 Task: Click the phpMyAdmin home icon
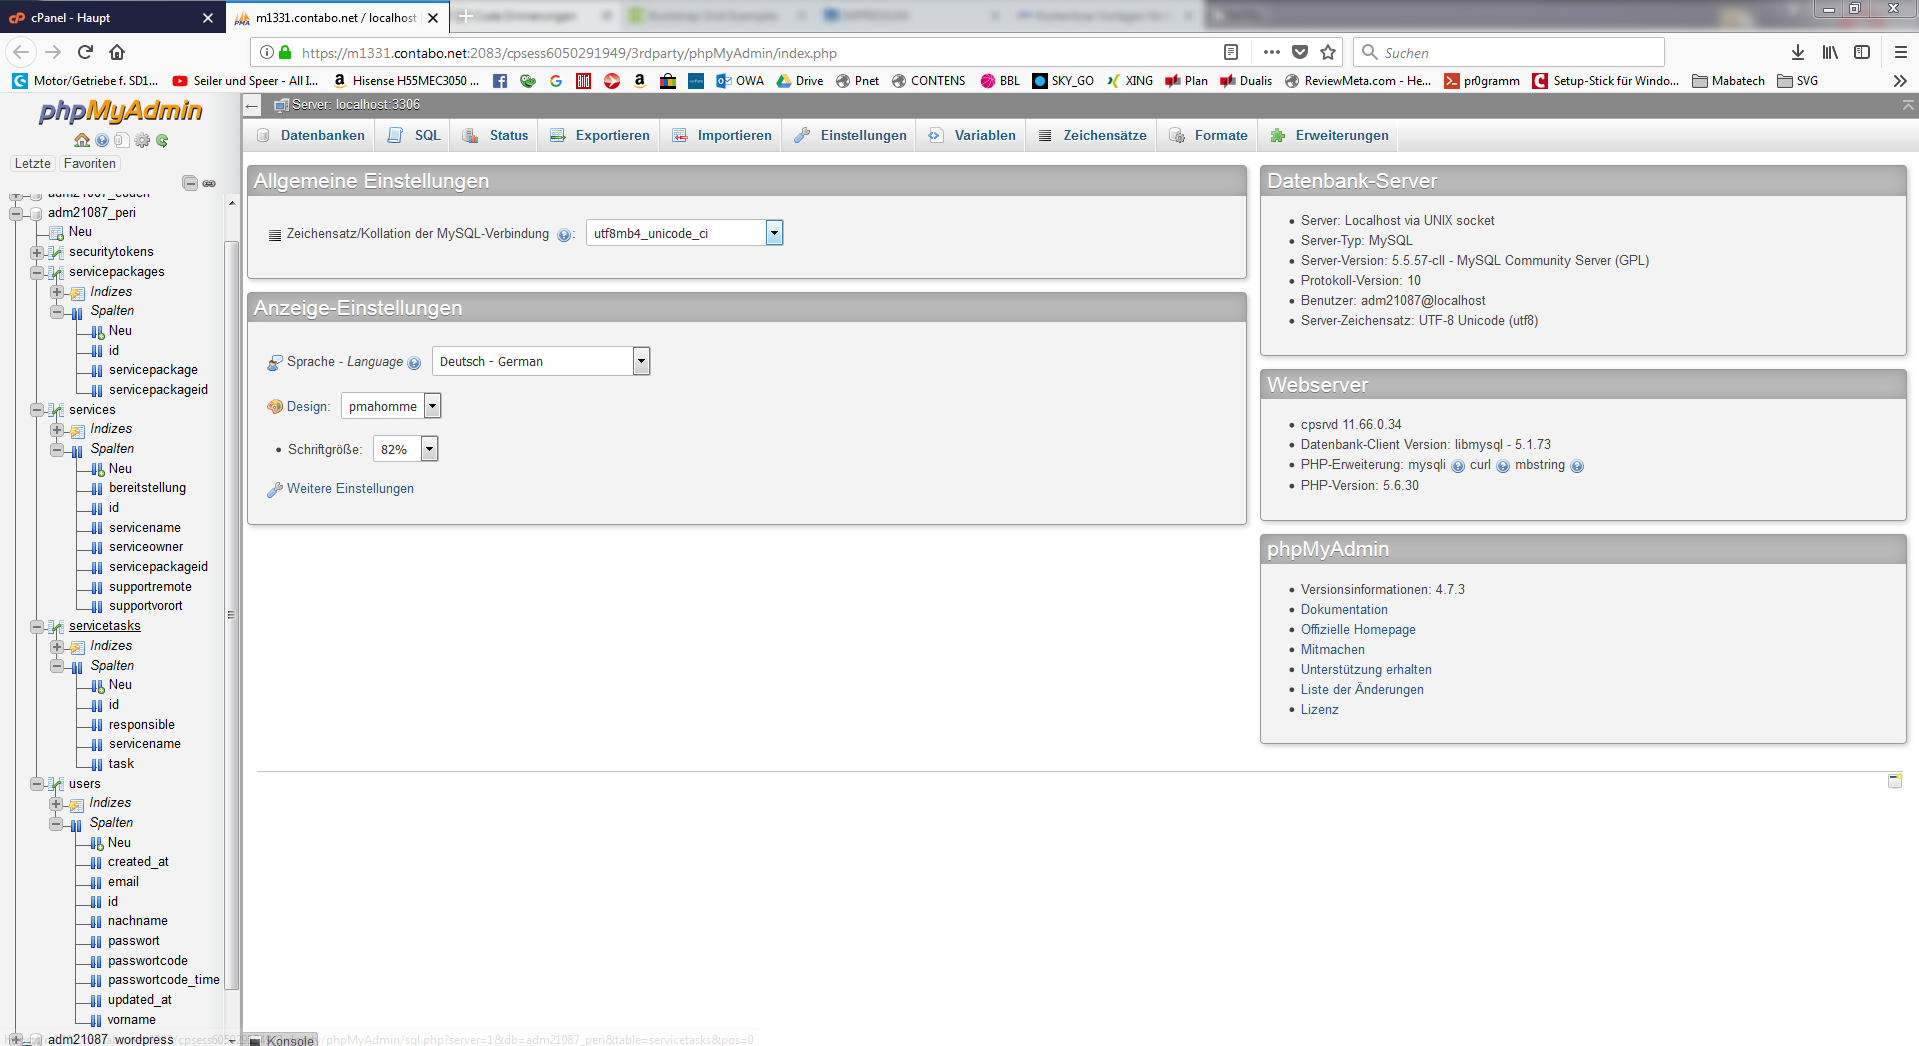pos(82,141)
